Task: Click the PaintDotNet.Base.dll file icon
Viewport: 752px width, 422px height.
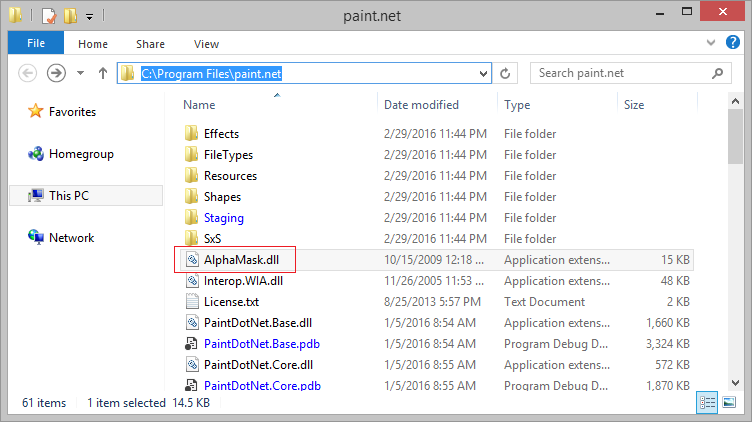Action: point(192,323)
